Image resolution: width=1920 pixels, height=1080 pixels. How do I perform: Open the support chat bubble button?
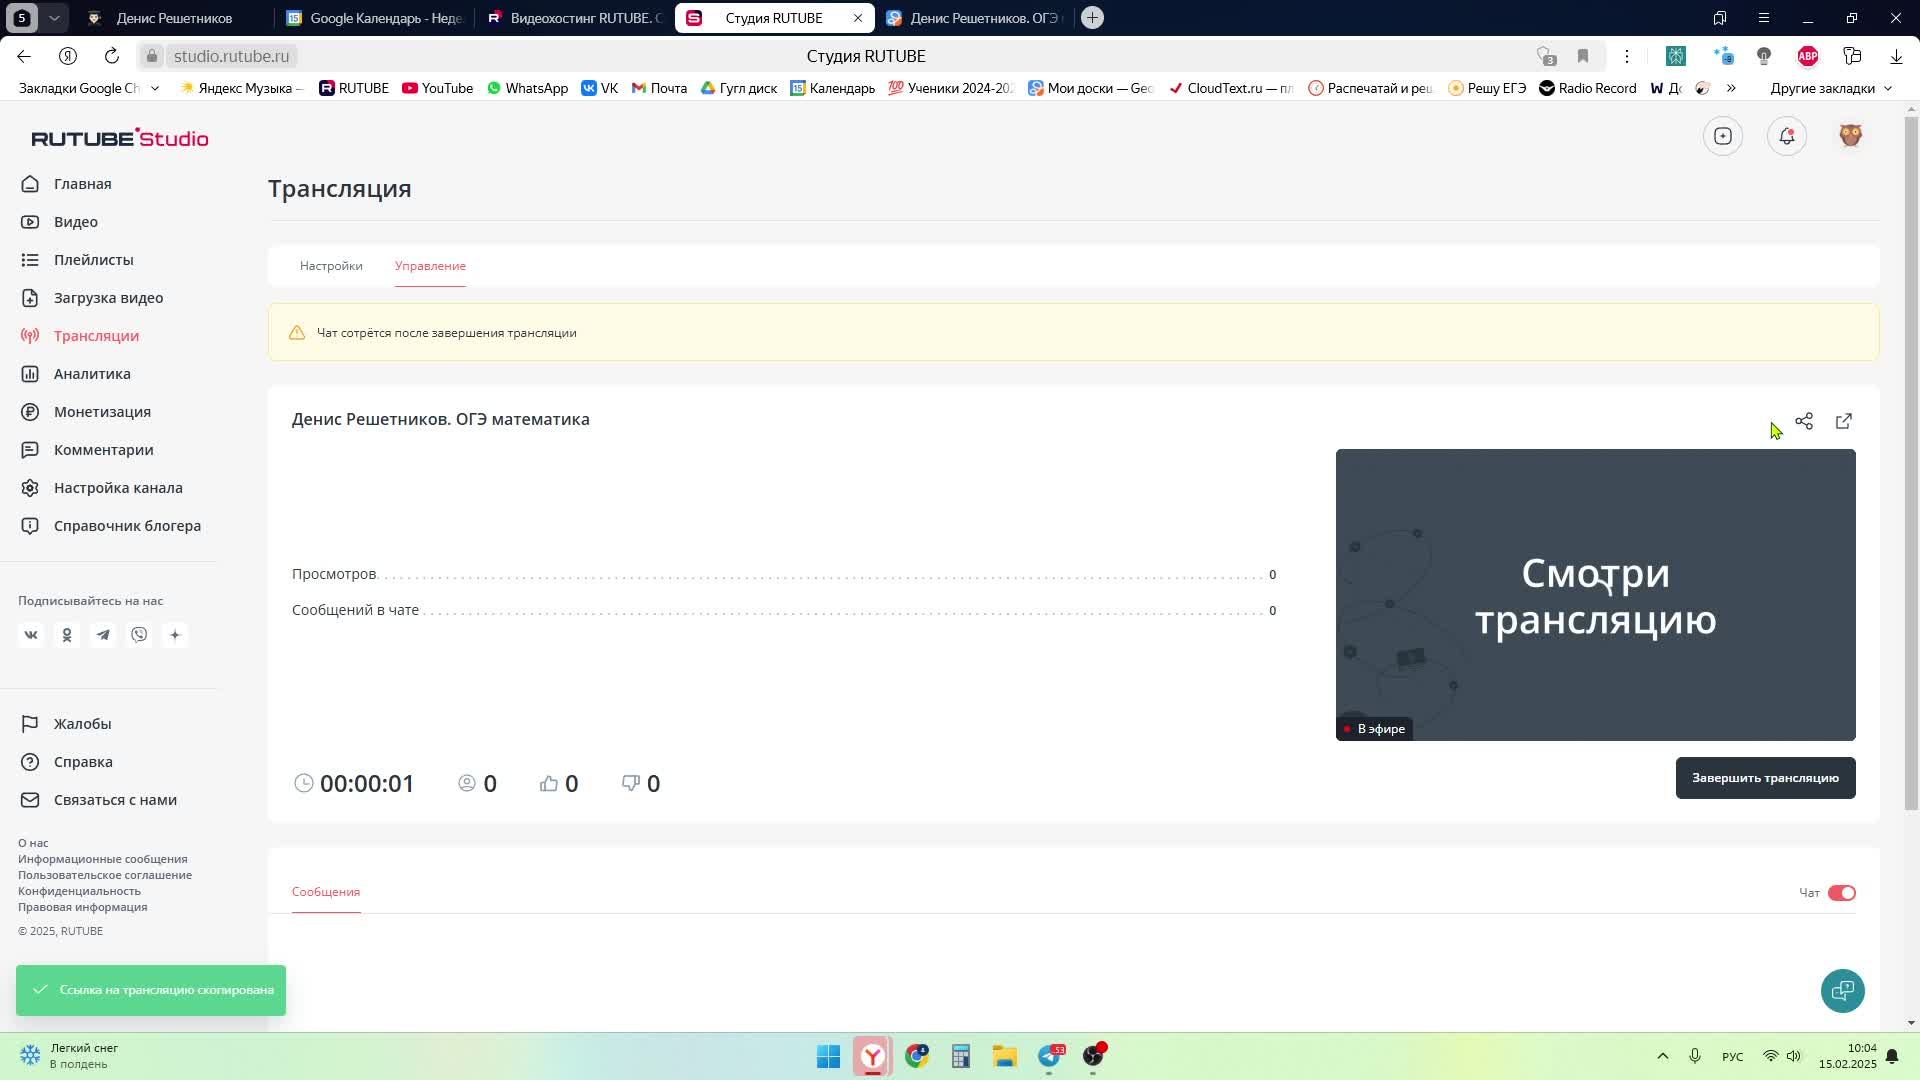tap(1842, 991)
